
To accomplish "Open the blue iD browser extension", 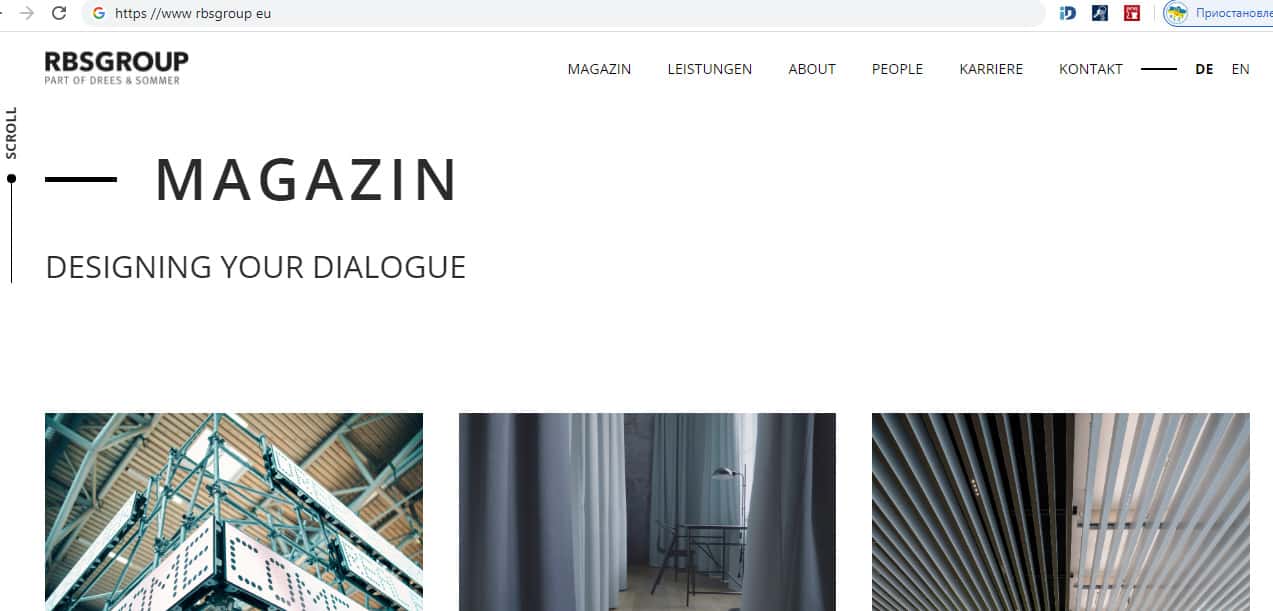I will [x=1067, y=13].
